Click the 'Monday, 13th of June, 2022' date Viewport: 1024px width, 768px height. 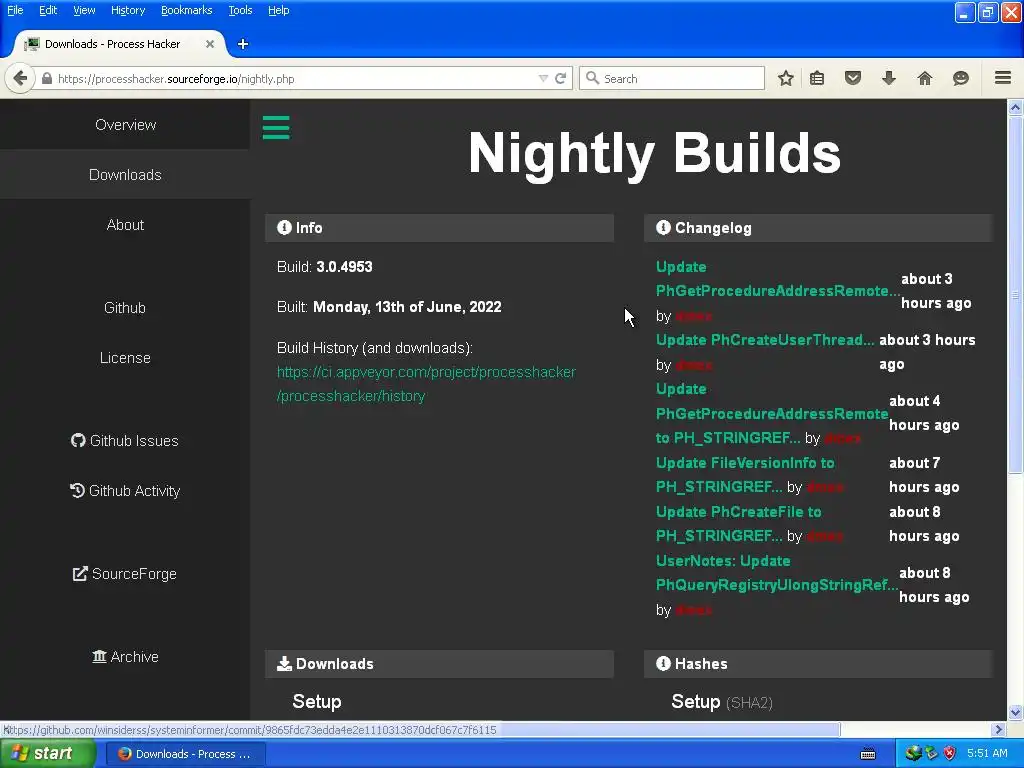(407, 307)
